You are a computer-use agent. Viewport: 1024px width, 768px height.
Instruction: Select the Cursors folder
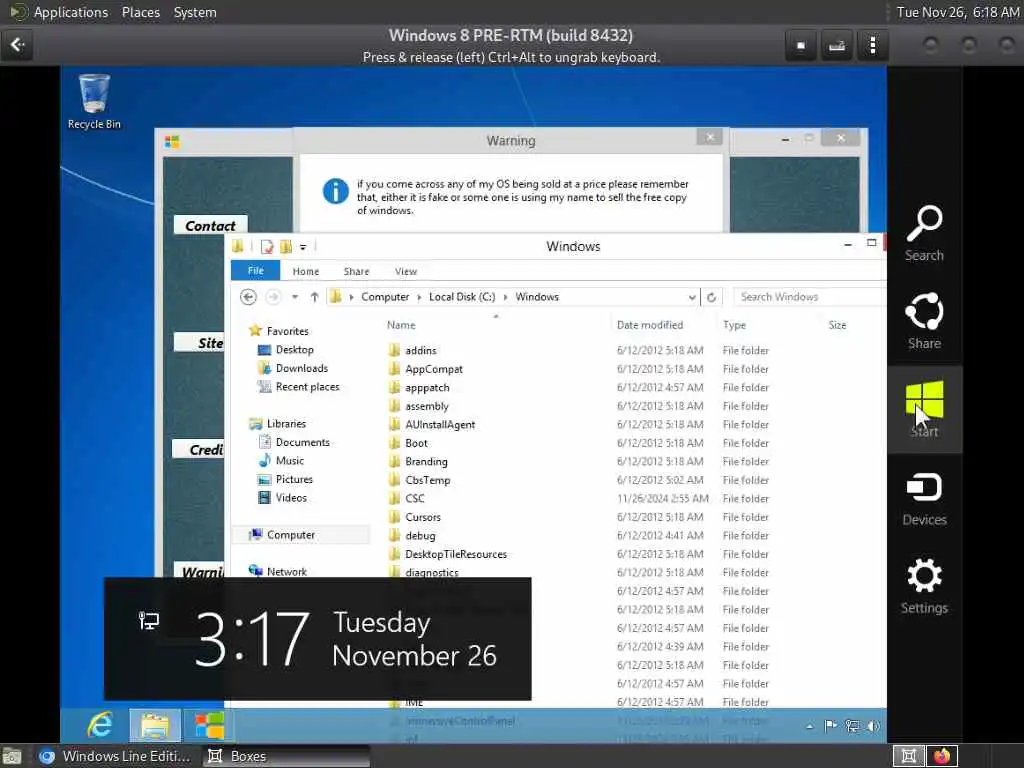[x=423, y=517]
